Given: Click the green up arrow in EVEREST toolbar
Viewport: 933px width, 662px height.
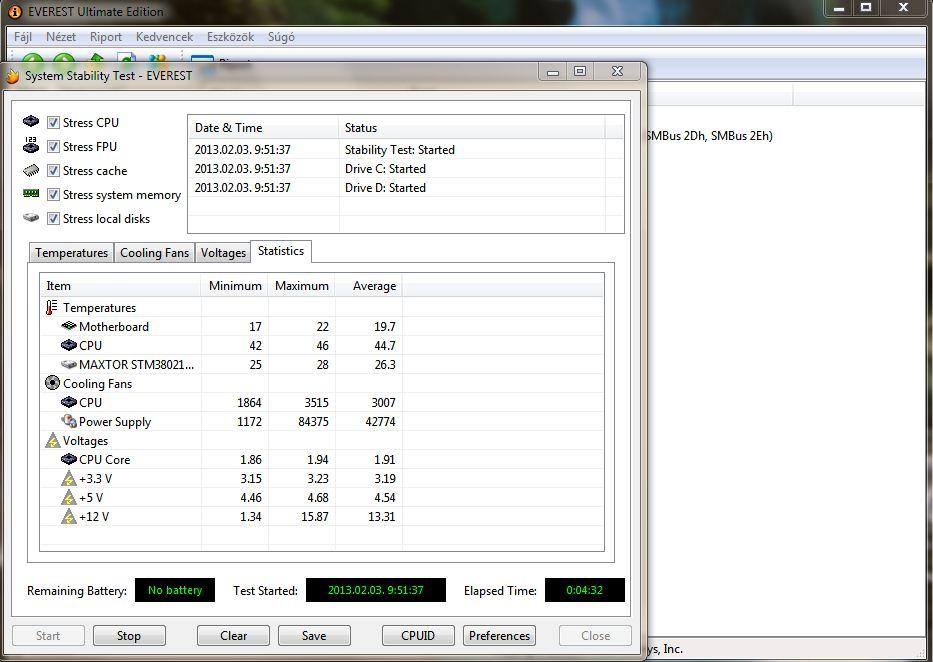Looking at the screenshot, I should [x=96, y=59].
